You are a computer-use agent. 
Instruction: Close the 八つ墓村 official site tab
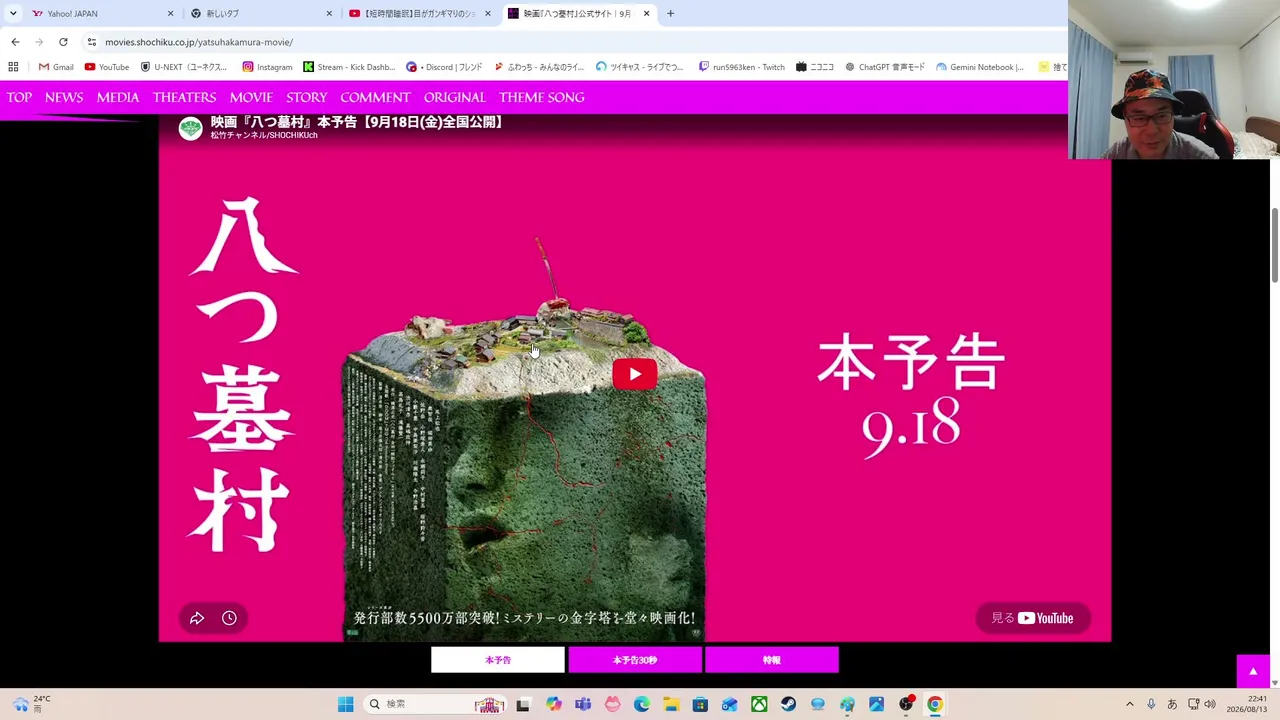click(x=646, y=14)
